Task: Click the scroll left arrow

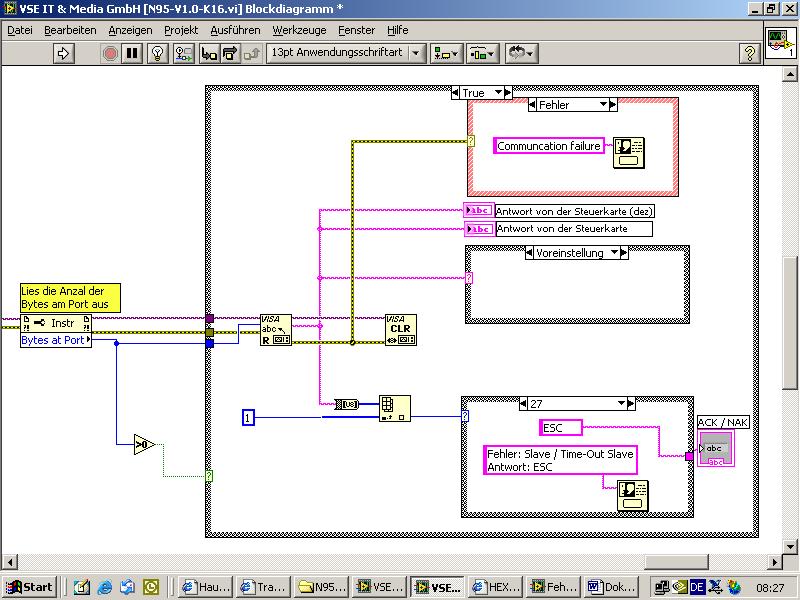Action: (x=9, y=562)
